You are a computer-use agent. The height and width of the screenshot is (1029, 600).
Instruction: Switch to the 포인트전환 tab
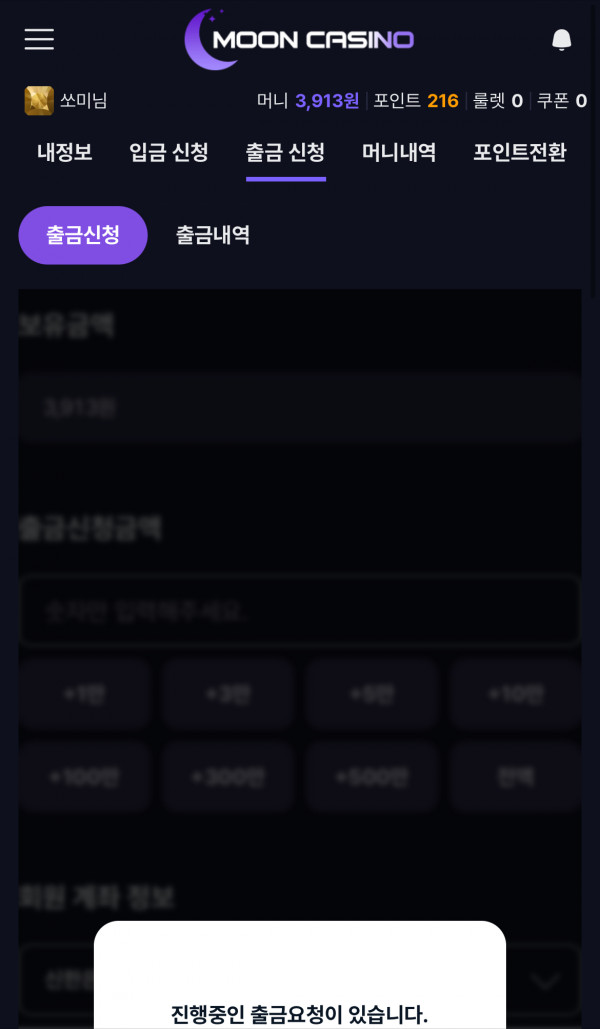518,152
